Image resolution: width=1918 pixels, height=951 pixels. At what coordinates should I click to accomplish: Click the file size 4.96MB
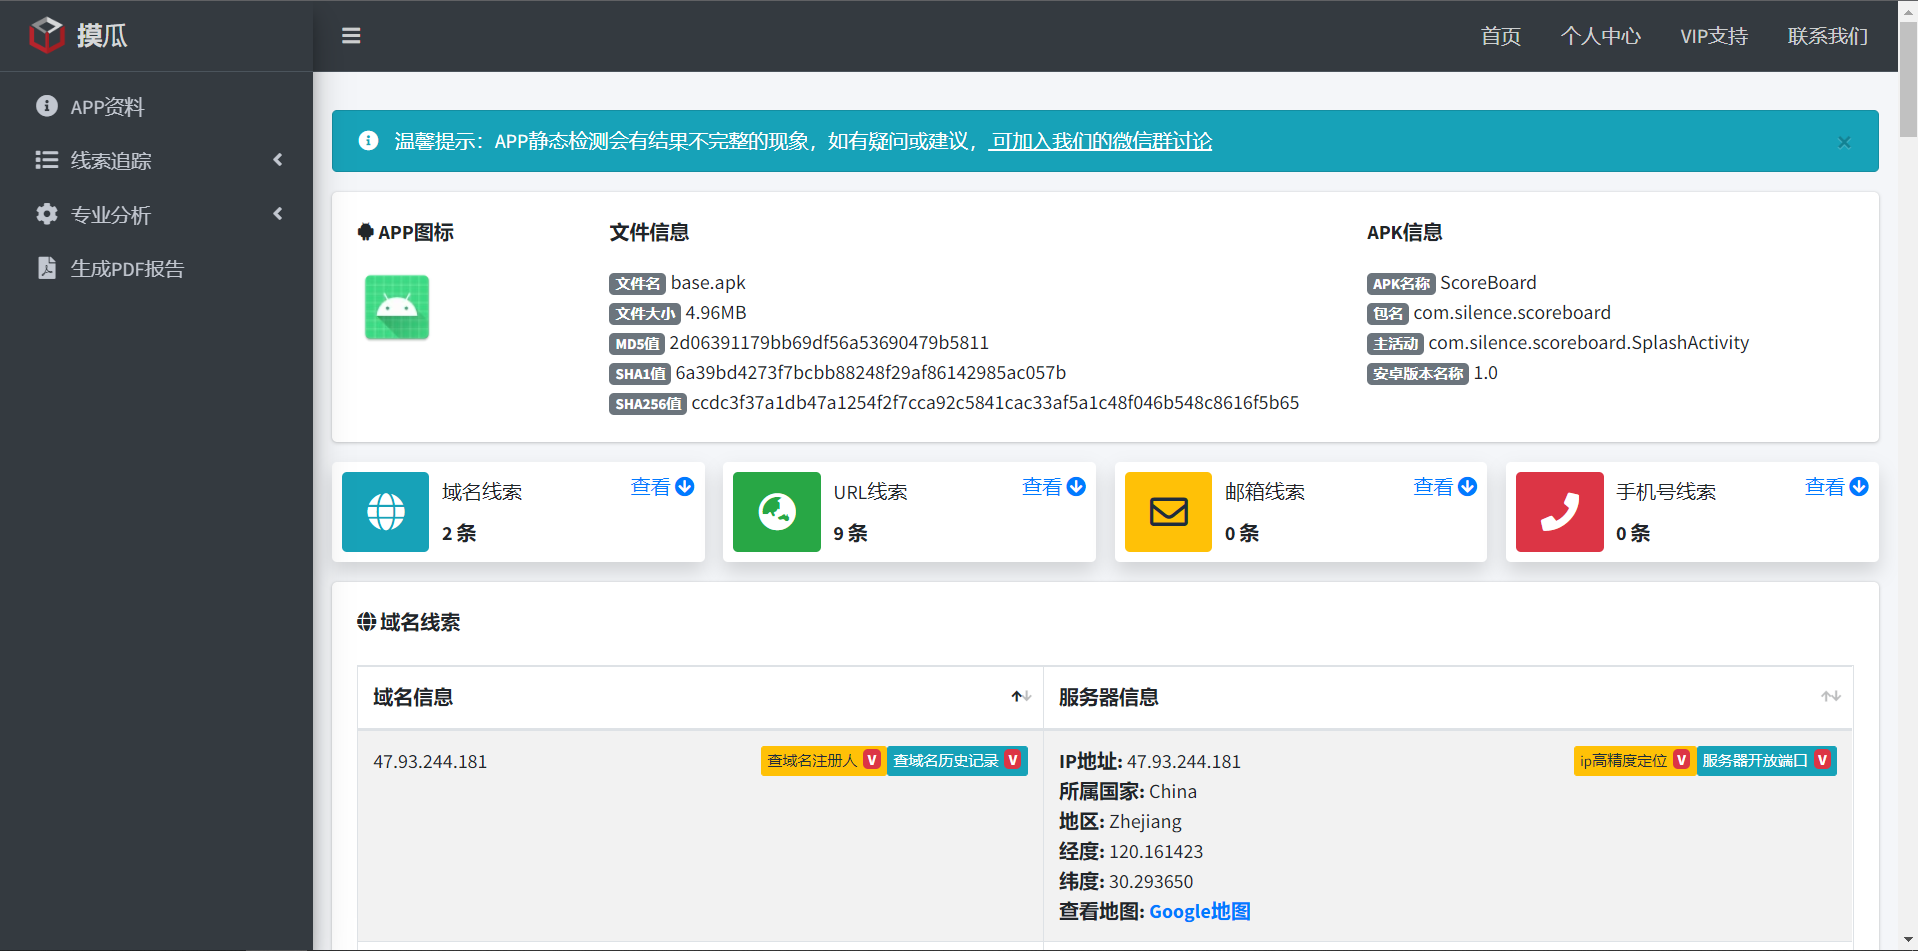716,313
